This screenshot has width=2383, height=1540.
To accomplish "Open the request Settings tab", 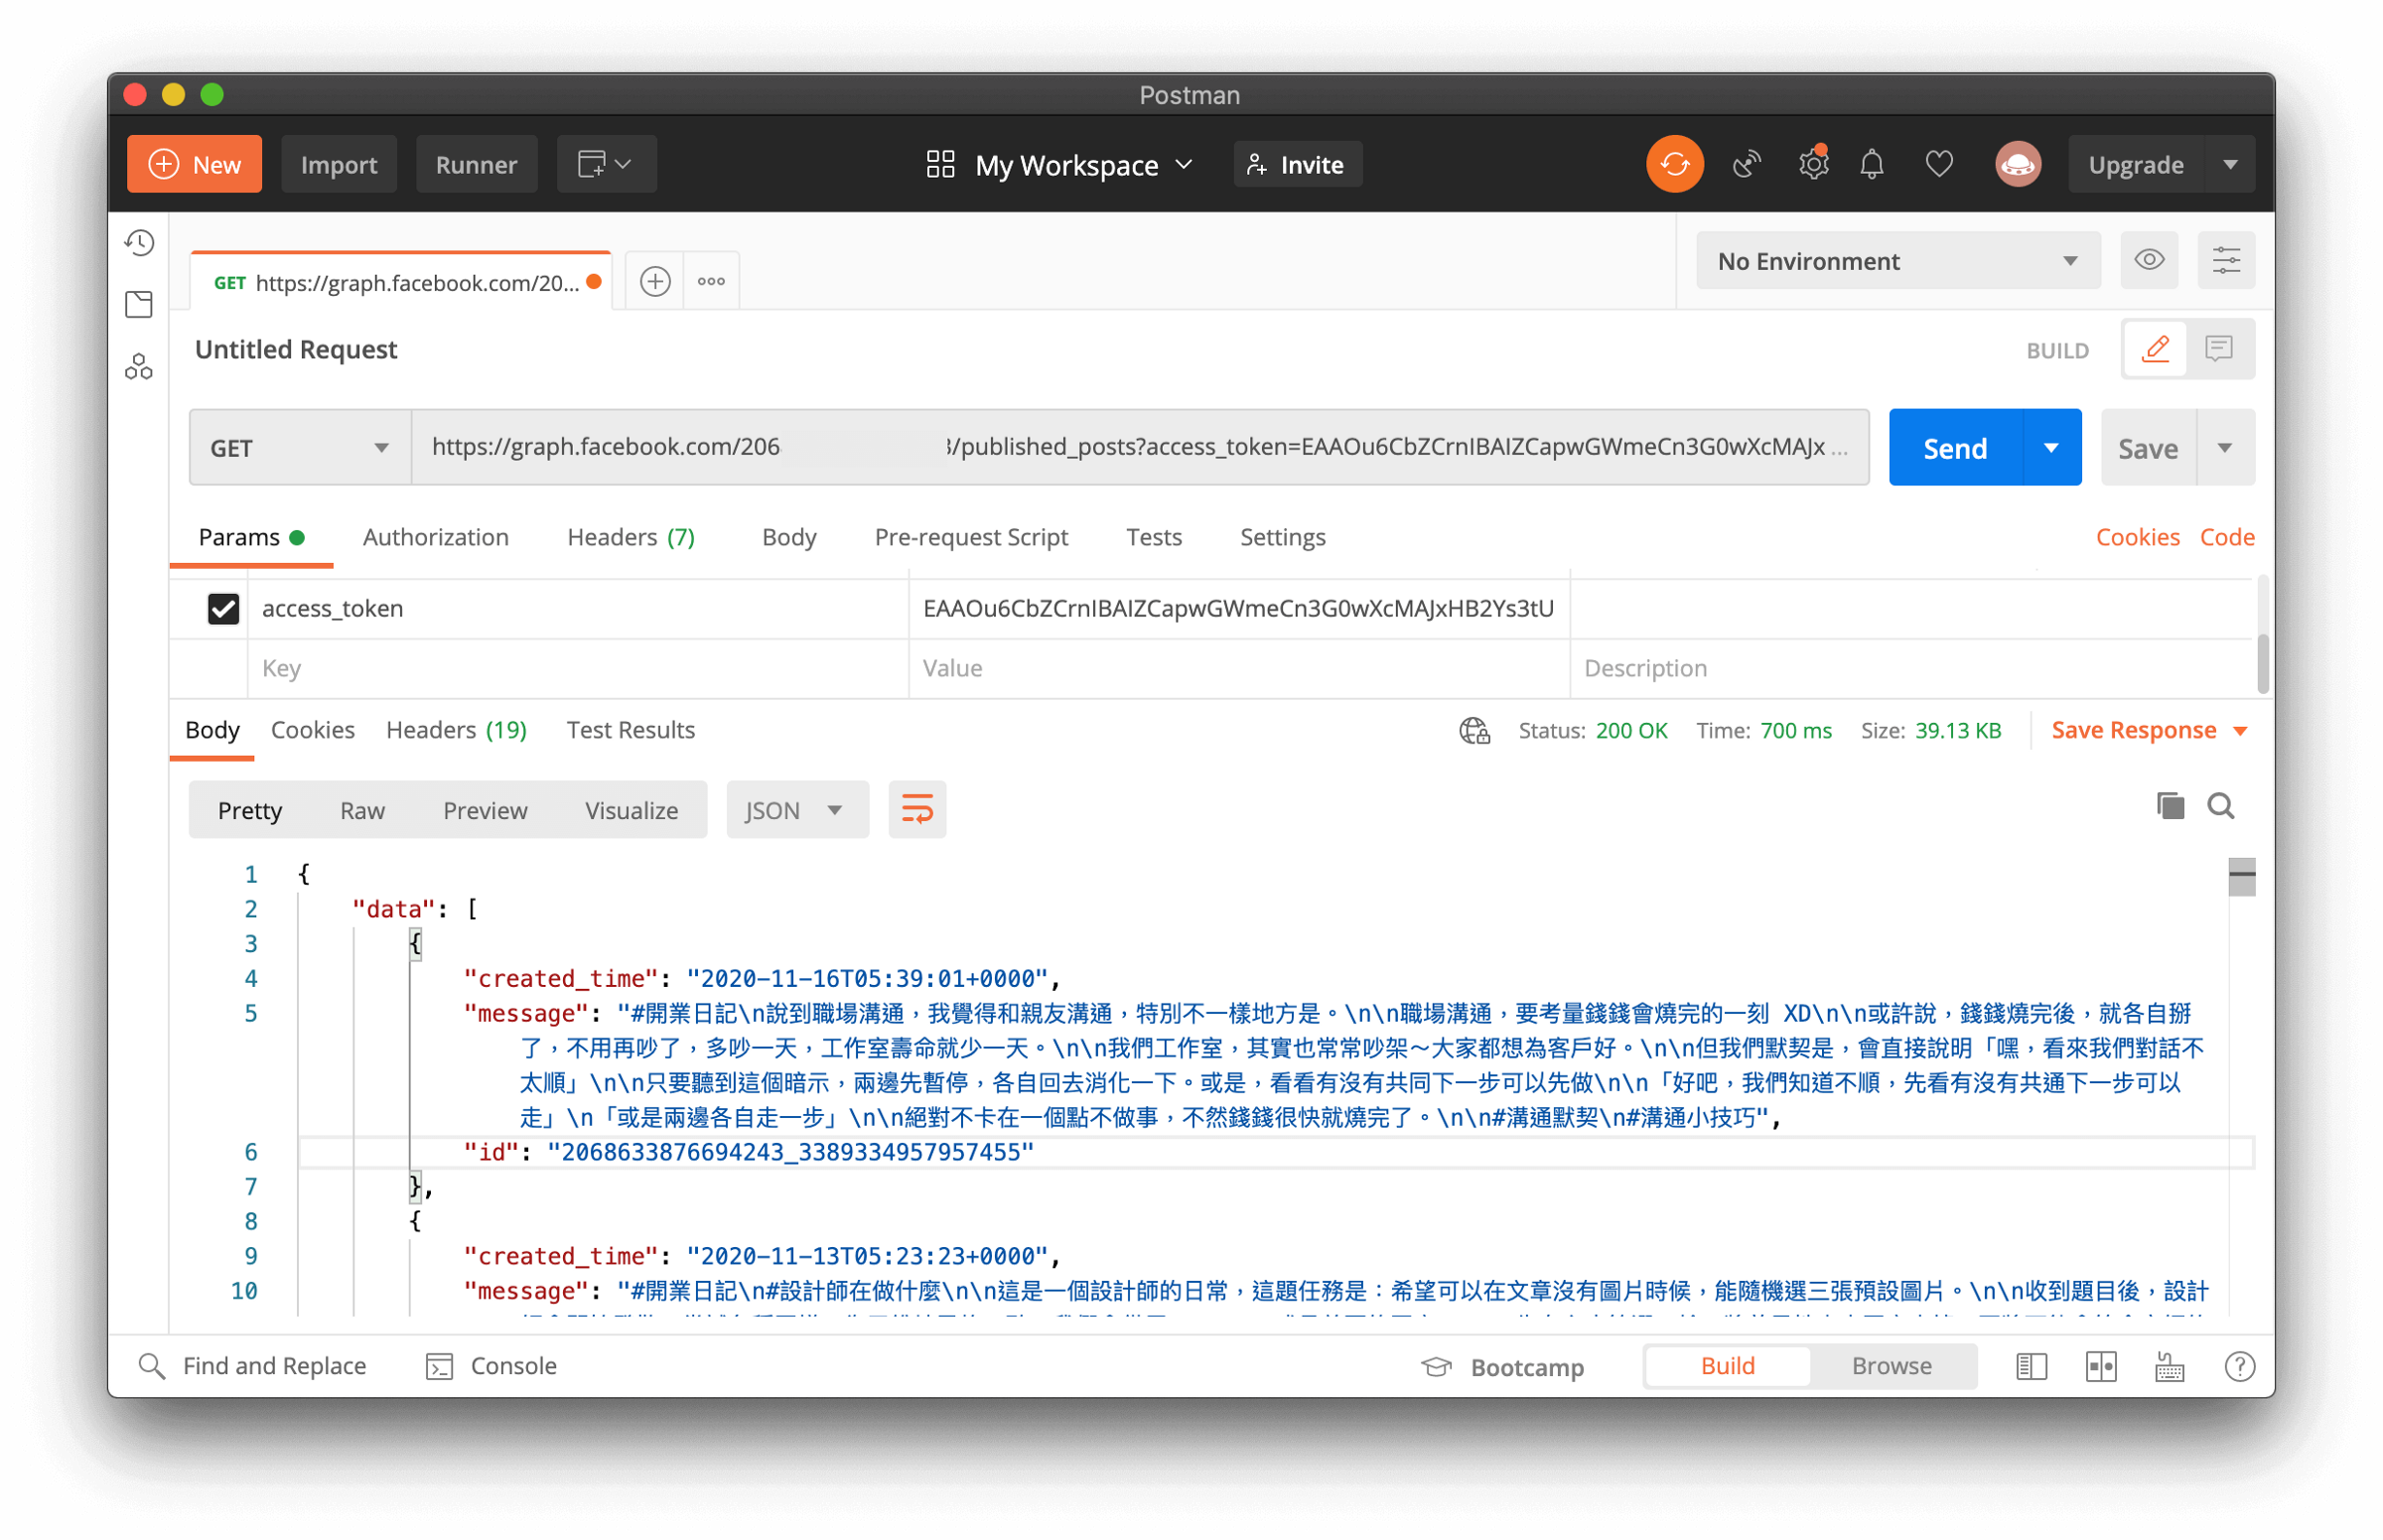I will (1282, 537).
